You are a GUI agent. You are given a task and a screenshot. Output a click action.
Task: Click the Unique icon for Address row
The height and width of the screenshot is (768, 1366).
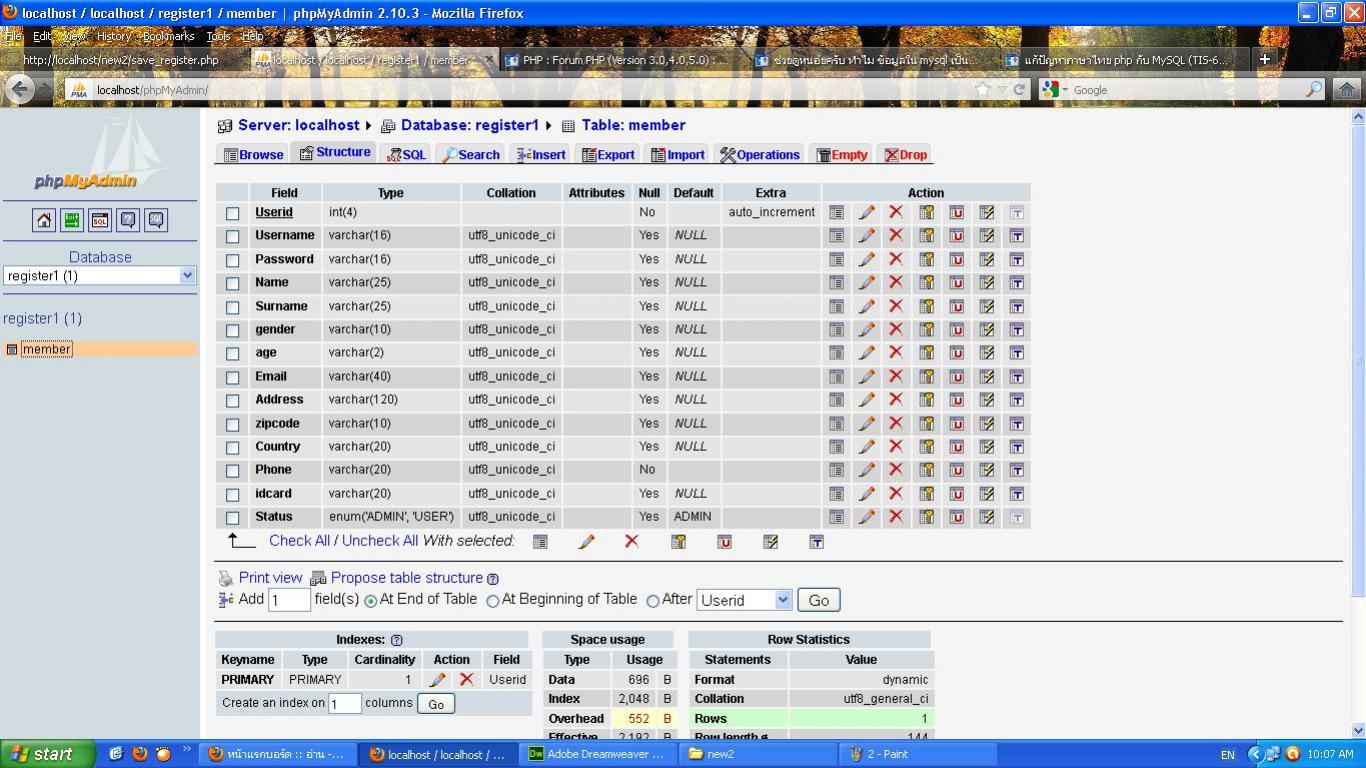point(956,400)
